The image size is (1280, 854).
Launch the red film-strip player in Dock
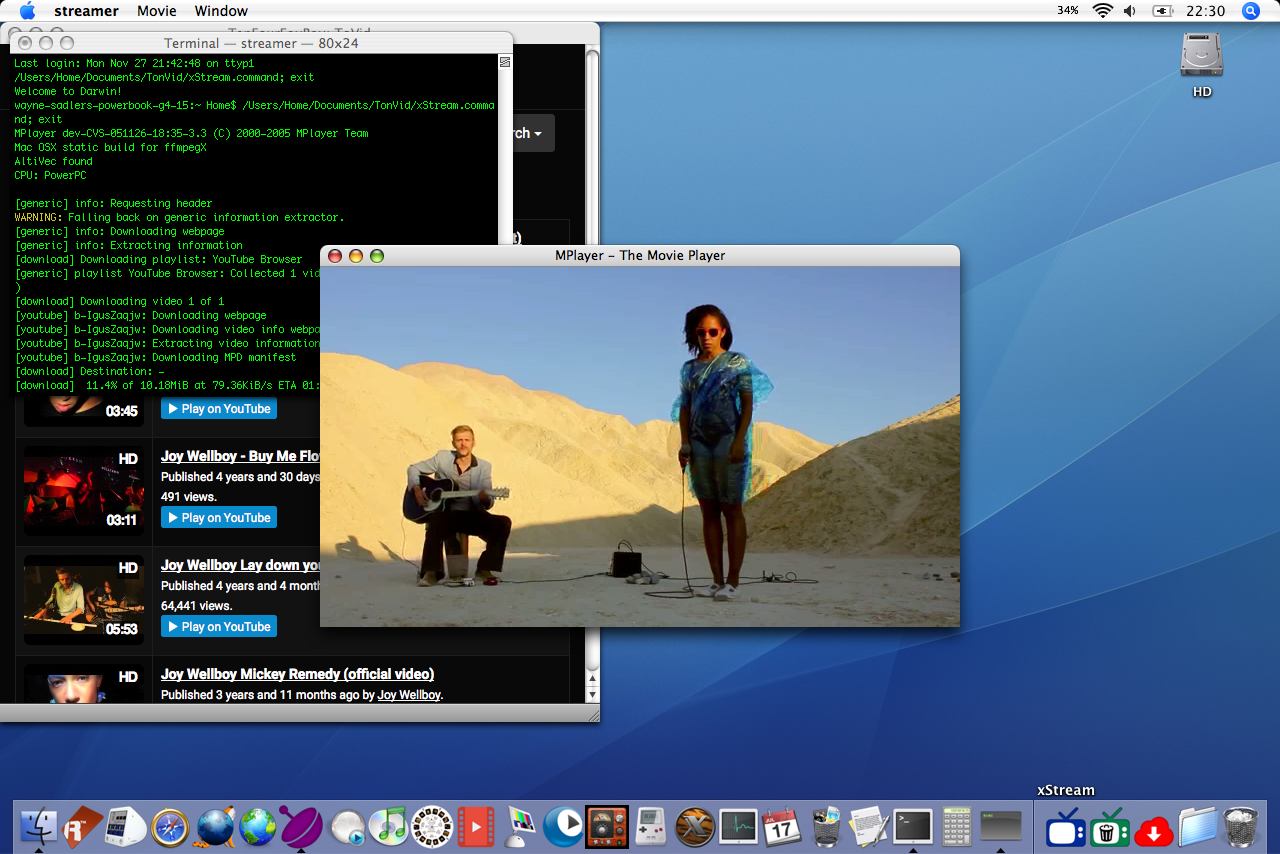click(476, 827)
